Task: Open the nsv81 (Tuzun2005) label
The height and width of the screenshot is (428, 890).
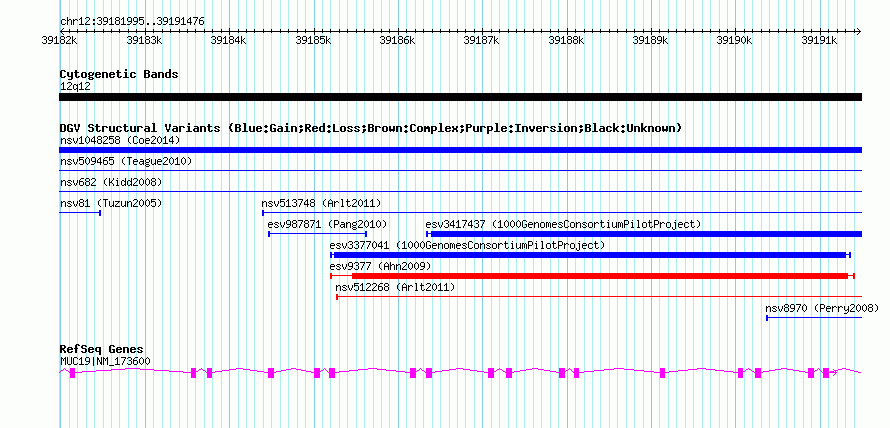Action: point(111,203)
